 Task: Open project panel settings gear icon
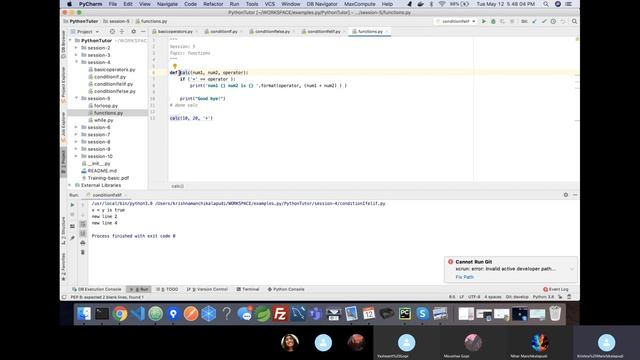133,31
